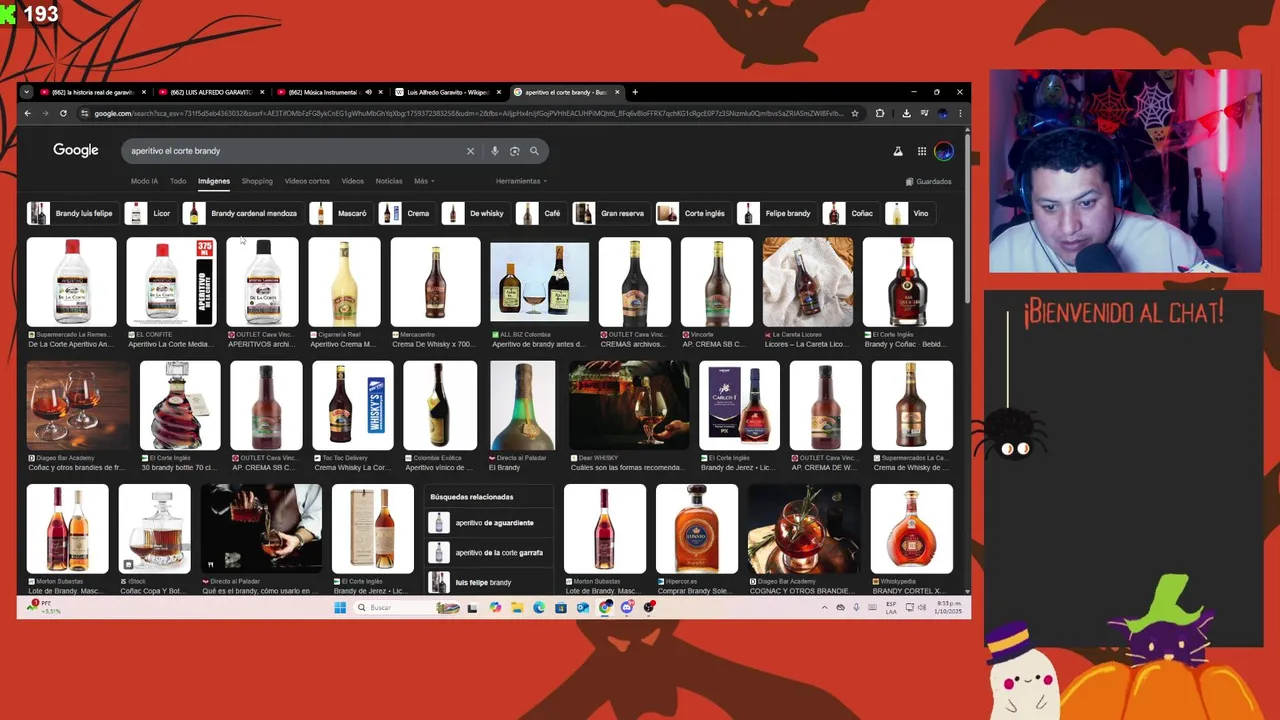Viewport: 1280px width, 720px height.
Task: Select the 'Mascaró' filter chip
Action: pos(340,213)
